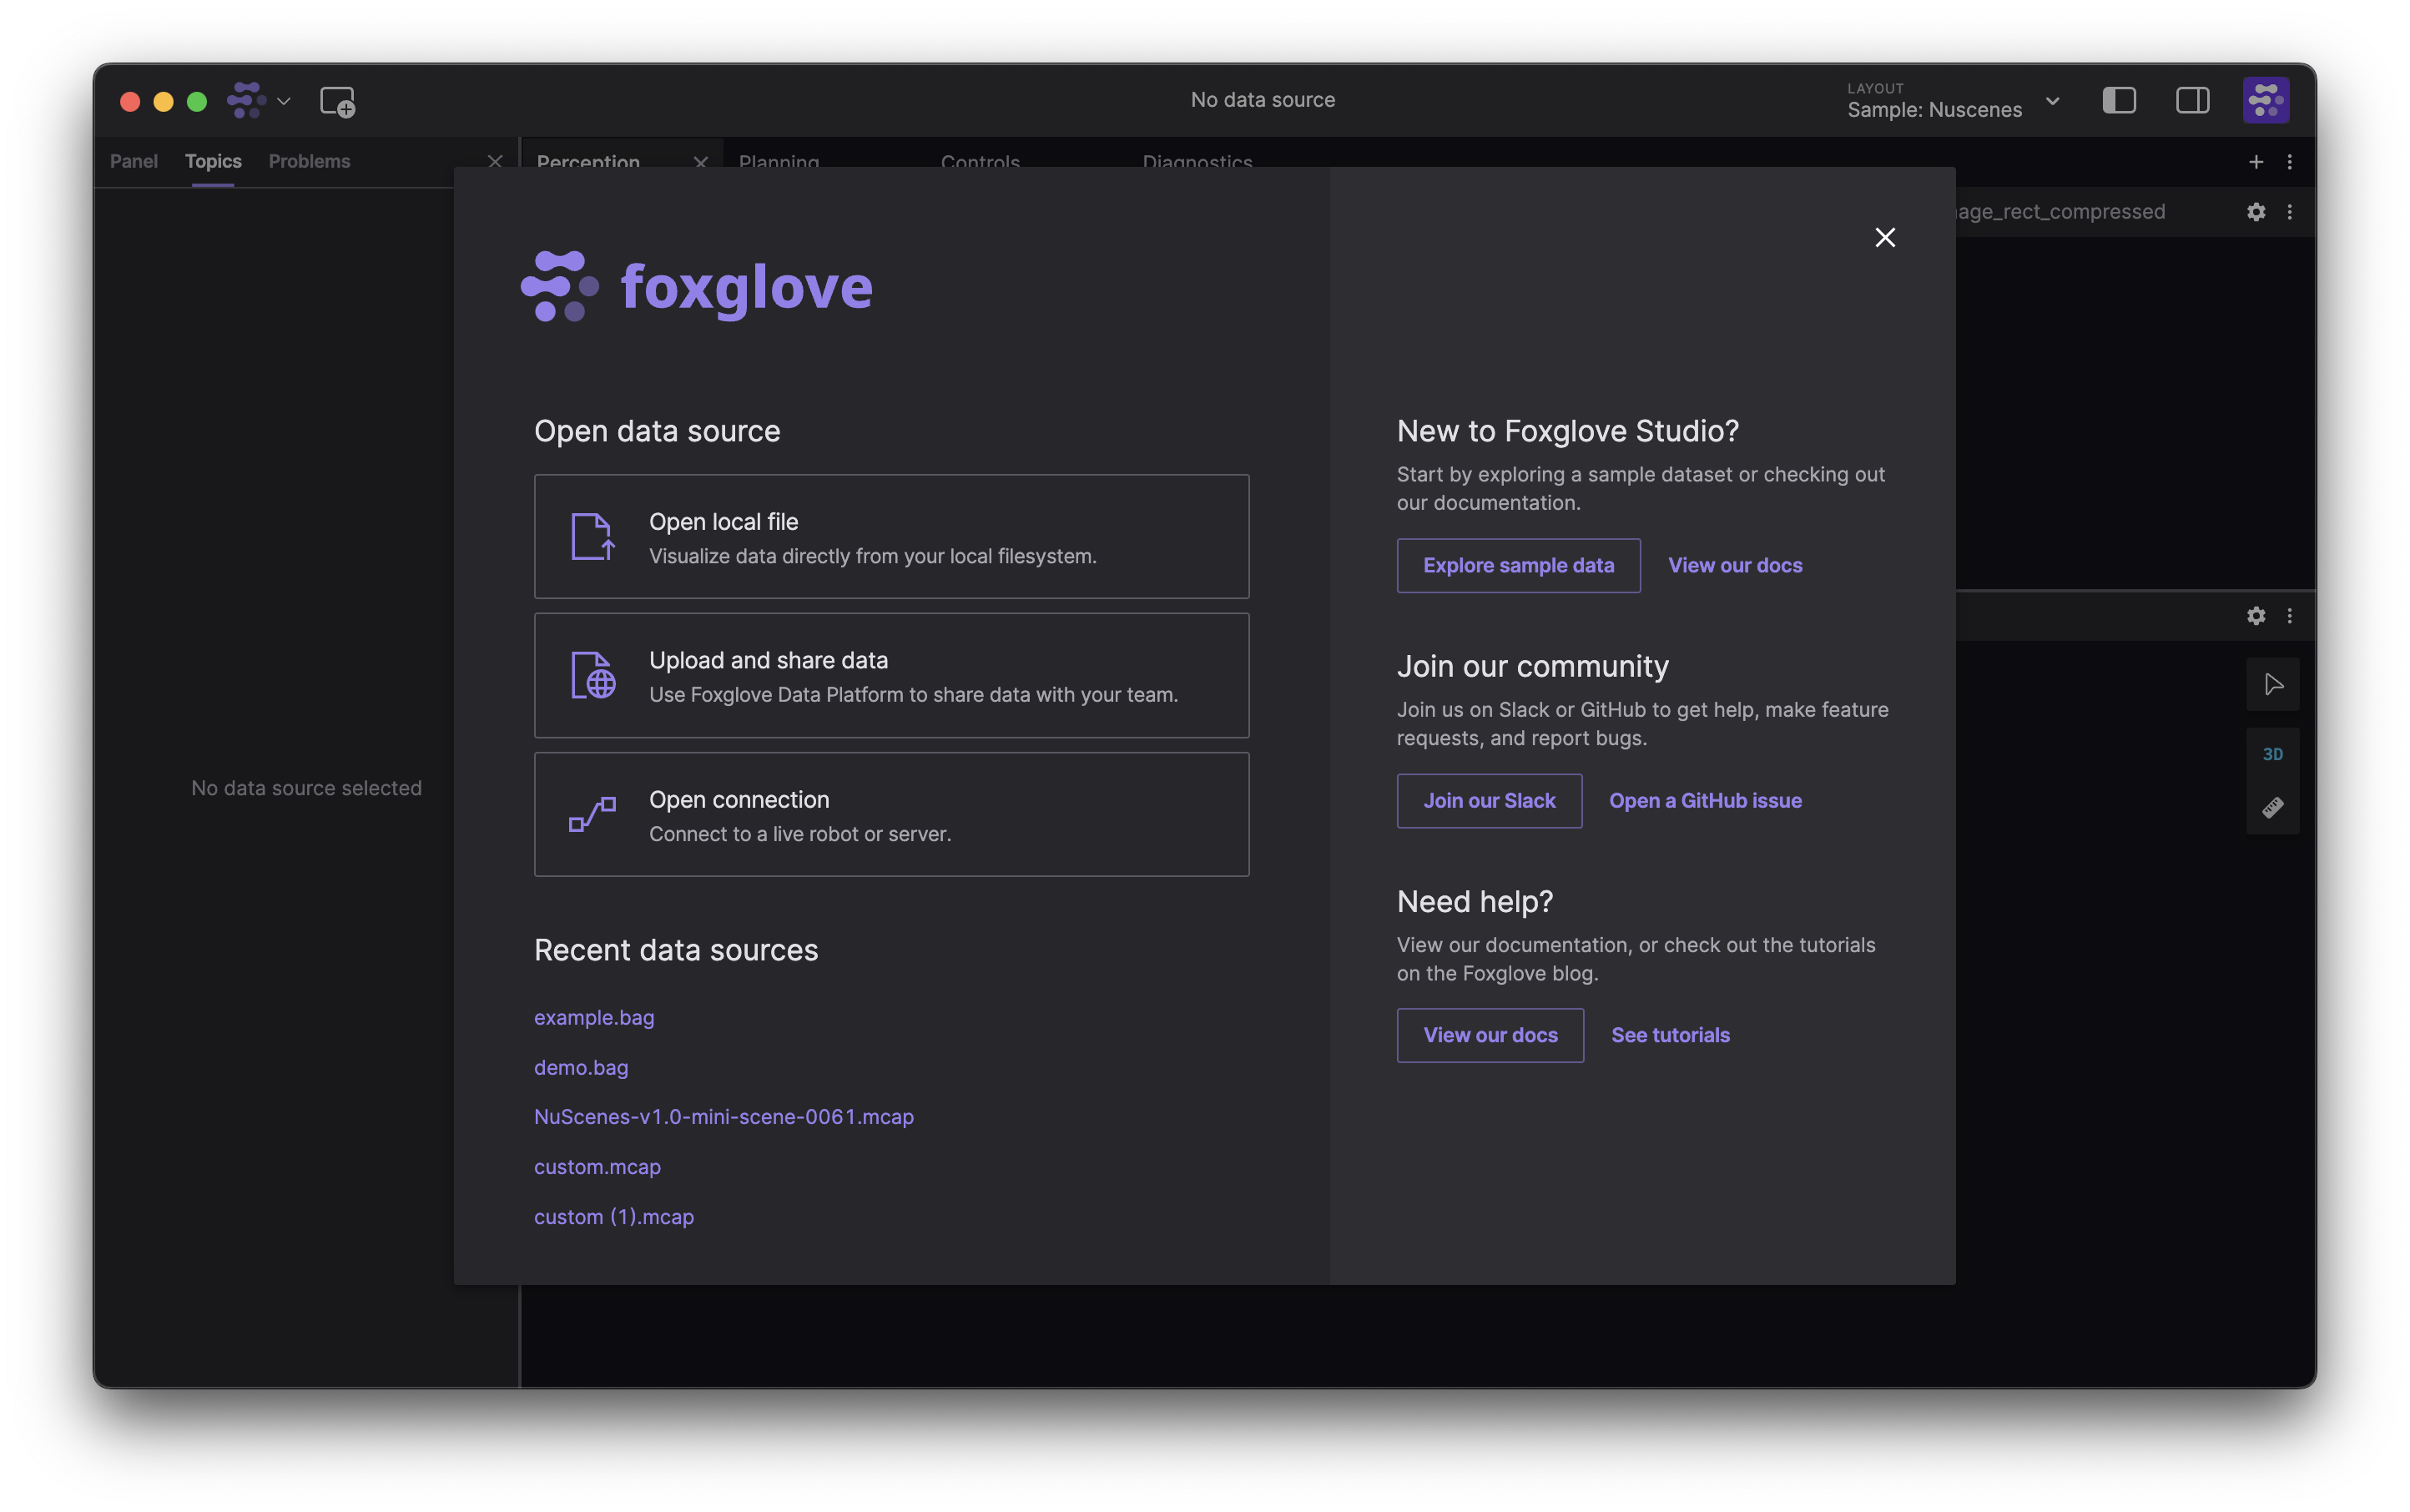Viewport: 2410px width, 1512px height.
Task: Click View our docs button under Need help
Action: 1490,1035
